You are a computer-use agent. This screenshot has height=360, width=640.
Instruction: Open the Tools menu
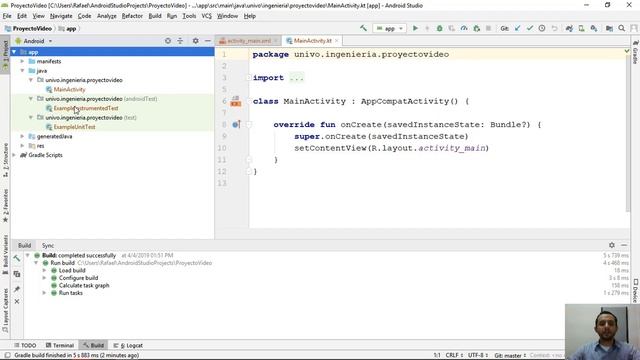[x=189, y=16]
